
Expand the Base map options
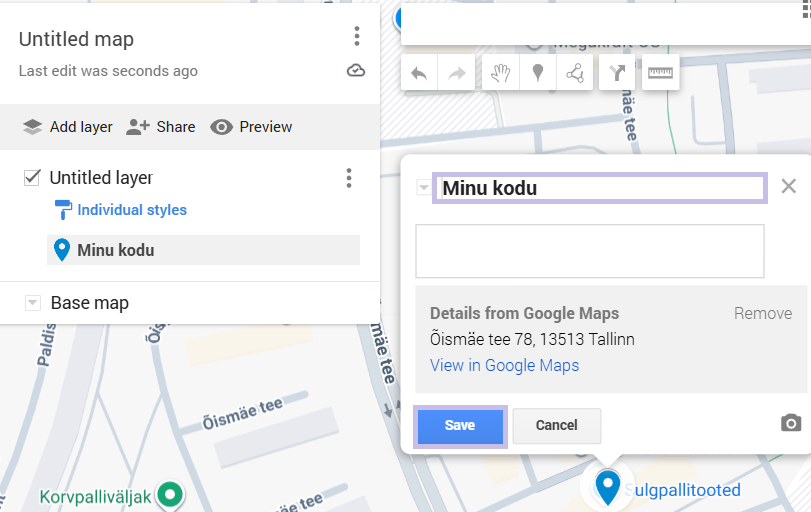(32, 303)
